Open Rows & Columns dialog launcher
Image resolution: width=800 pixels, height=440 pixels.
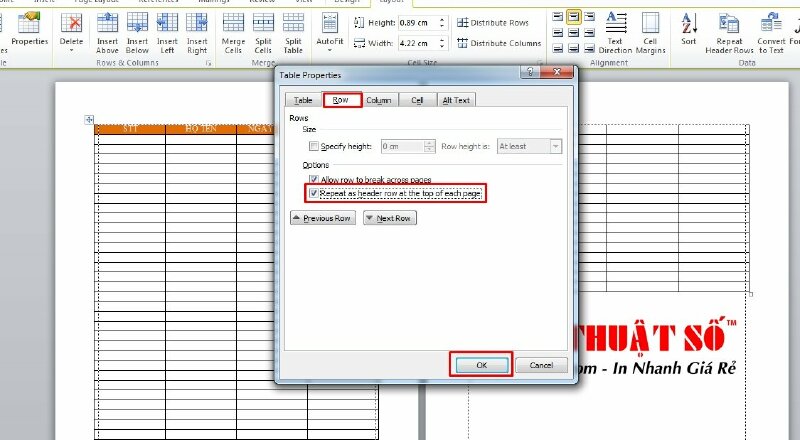(208, 63)
